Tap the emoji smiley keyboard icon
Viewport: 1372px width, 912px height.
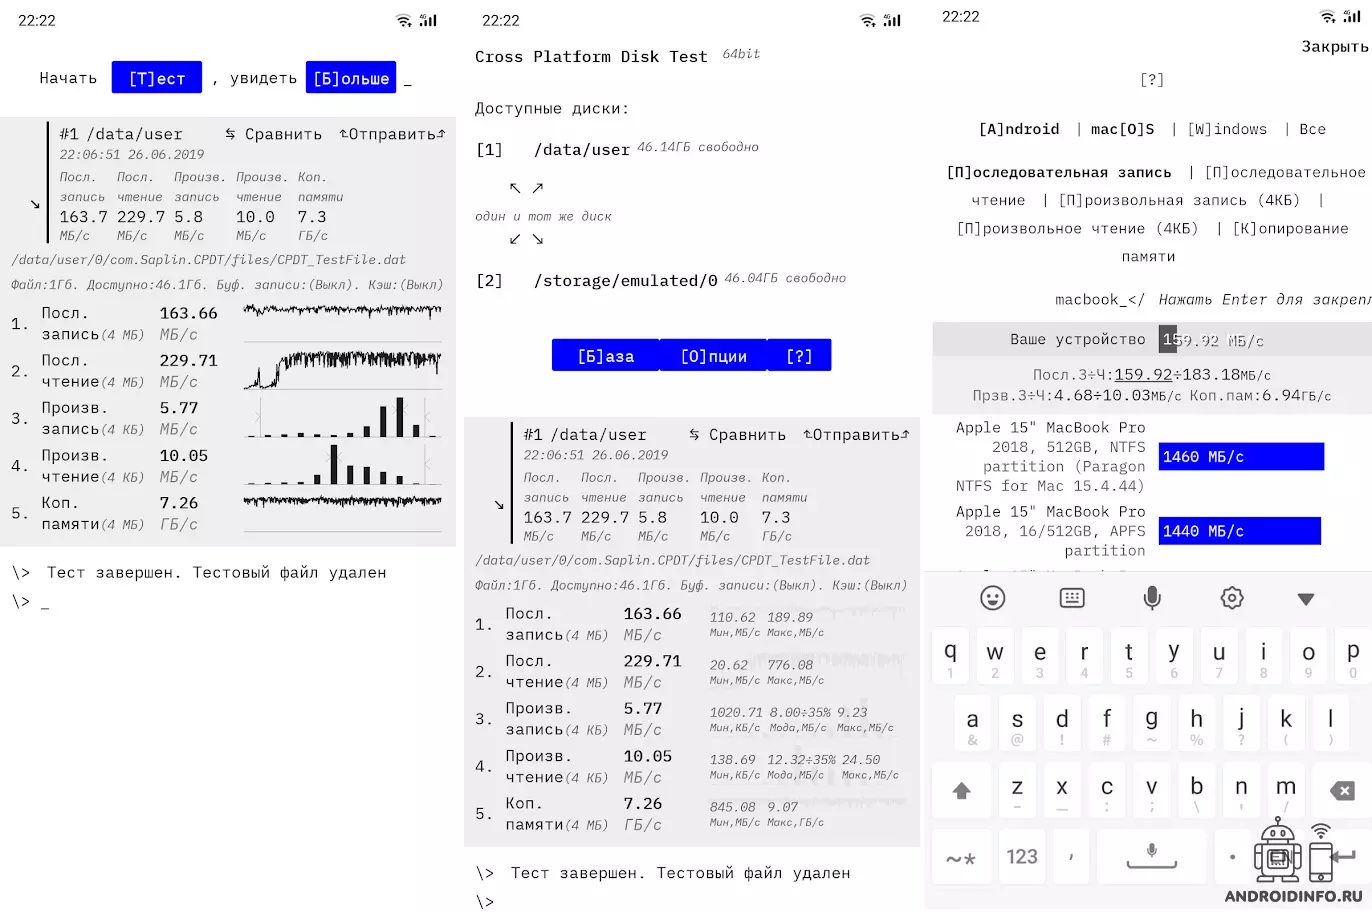point(992,598)
